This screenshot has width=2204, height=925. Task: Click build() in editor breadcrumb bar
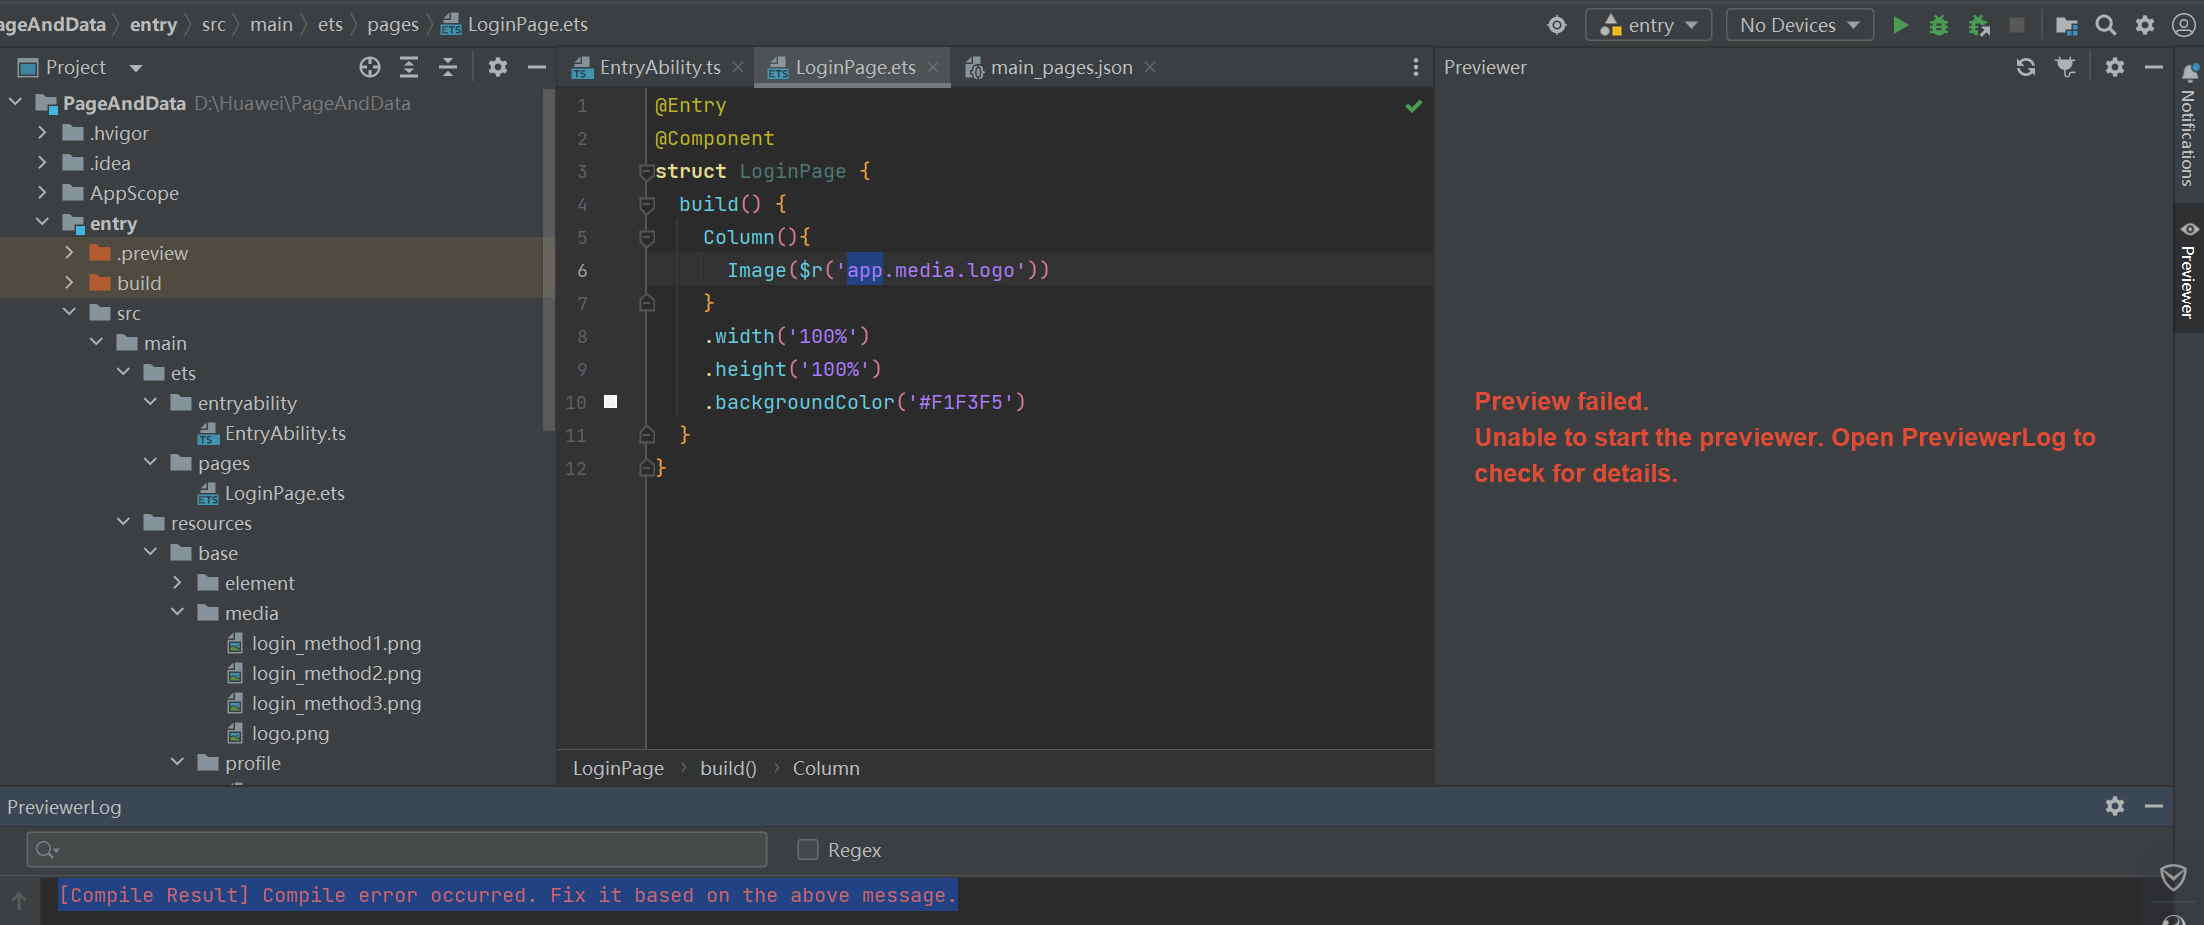728,768
